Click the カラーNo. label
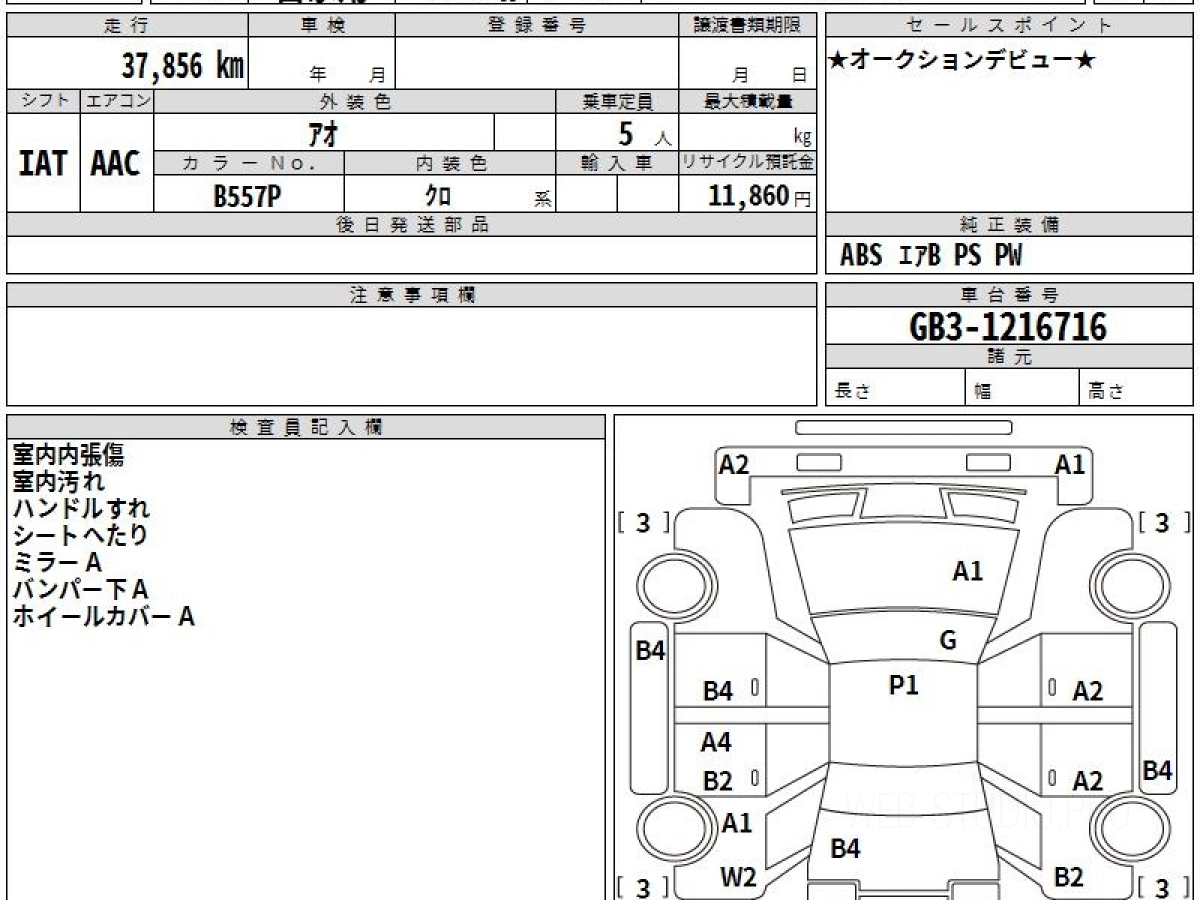This screenshot has width=1200, height=900. pos(249,164)
